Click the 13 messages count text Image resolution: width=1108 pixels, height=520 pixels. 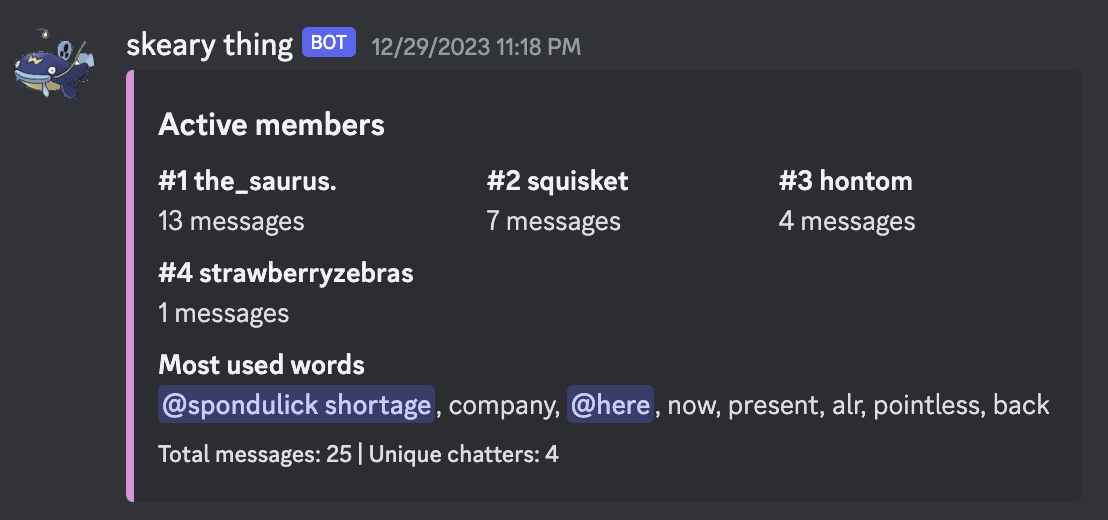(x=231, y=221)
